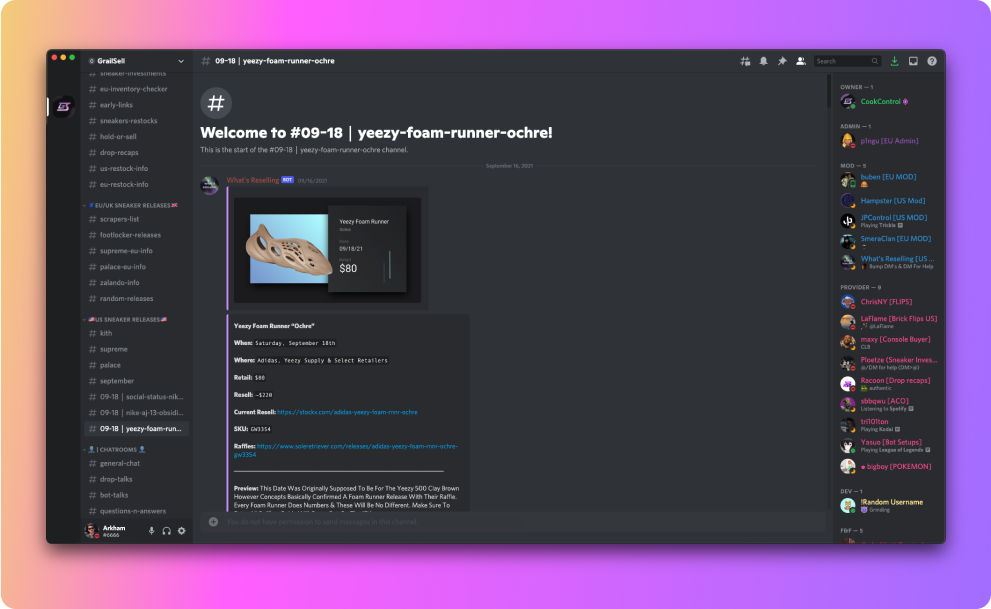Select the GrailSell server icon
The width and height of the screenshot is (991, 609).
(63, 107)
